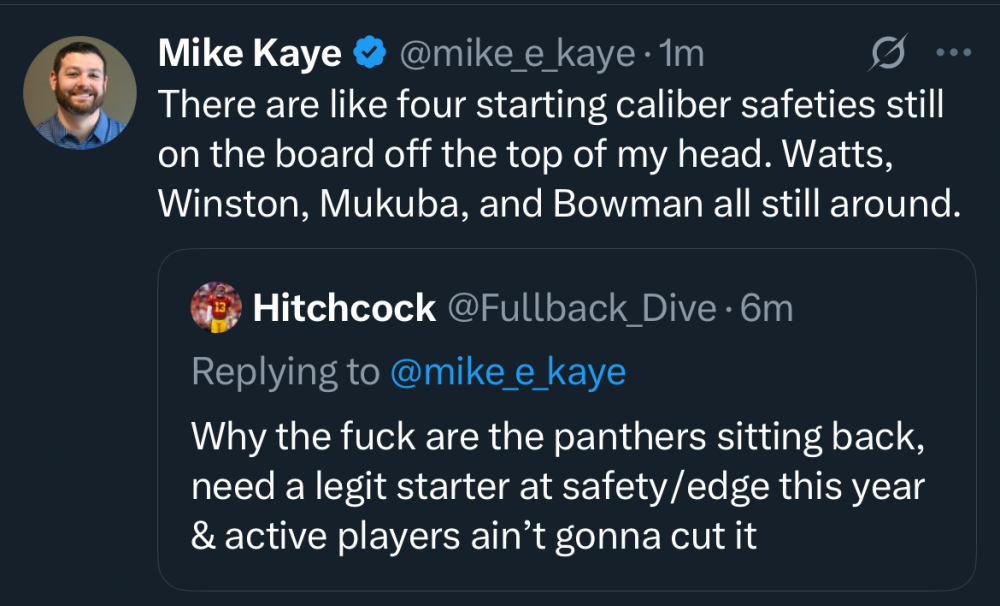The image size is (1000, 606).
Task: Click the @Fullback_Dive handle
Action: click(584, 308)
